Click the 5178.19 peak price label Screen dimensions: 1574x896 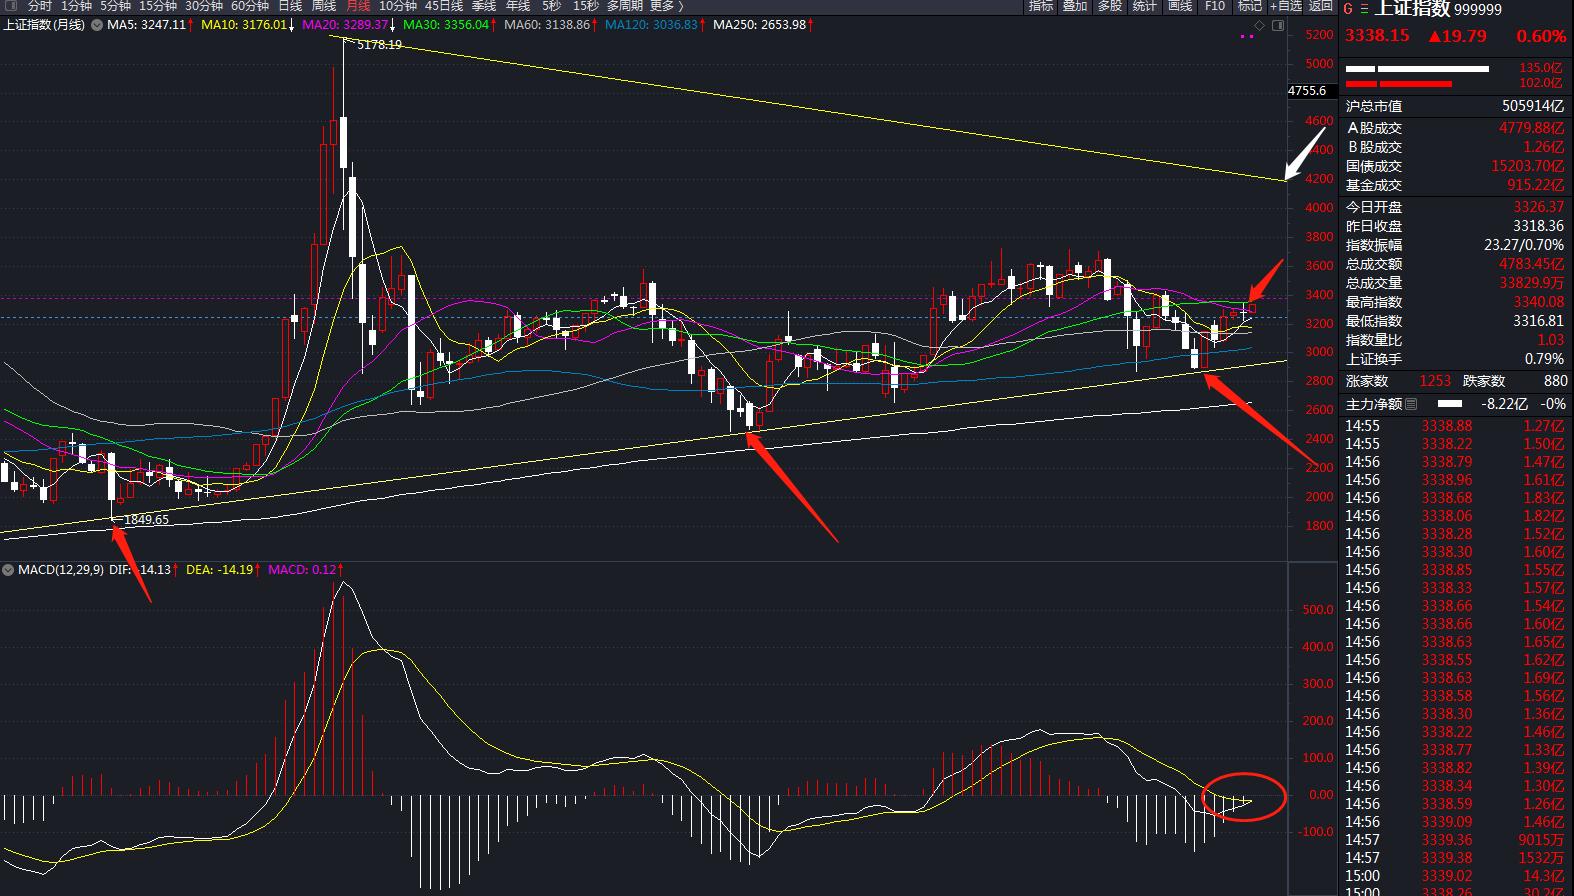pos(379,45)
